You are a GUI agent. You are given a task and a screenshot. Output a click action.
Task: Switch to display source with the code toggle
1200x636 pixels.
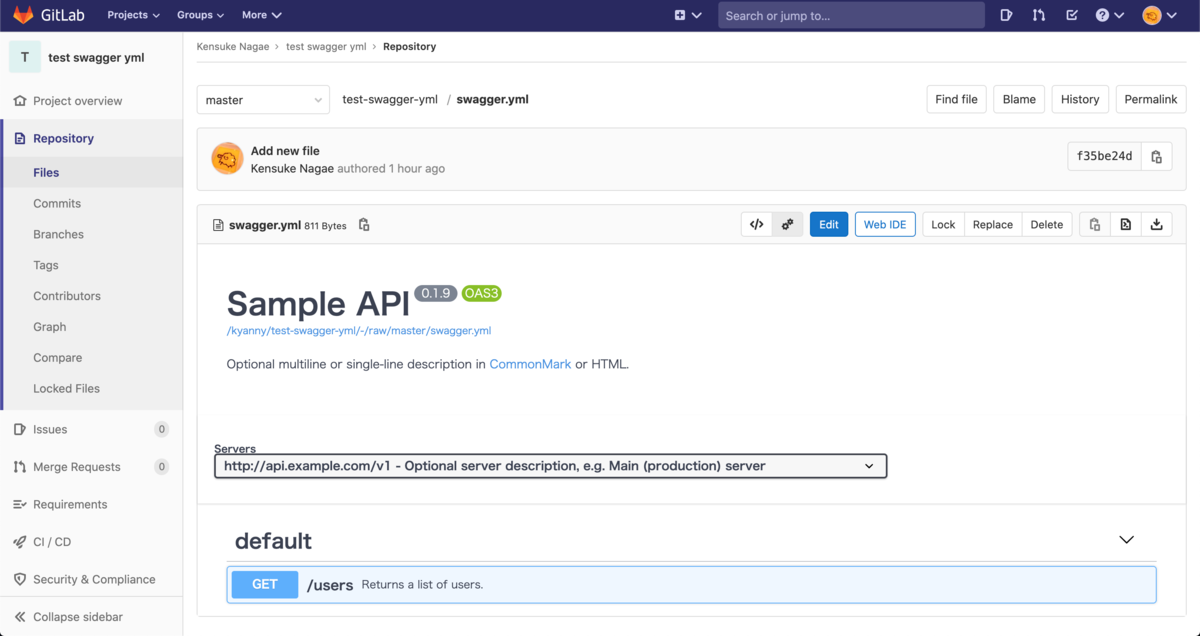pyautogui.click(x=757, y=224)
